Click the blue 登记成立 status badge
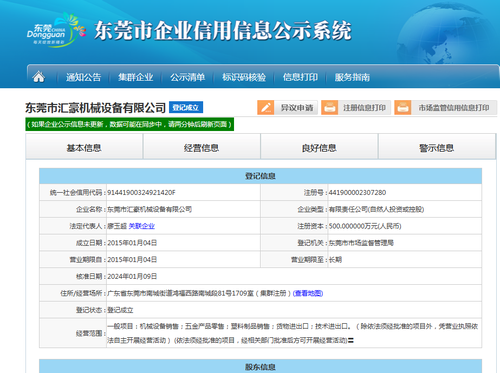This screenshot has width=500, height=373. coord(186,107)
